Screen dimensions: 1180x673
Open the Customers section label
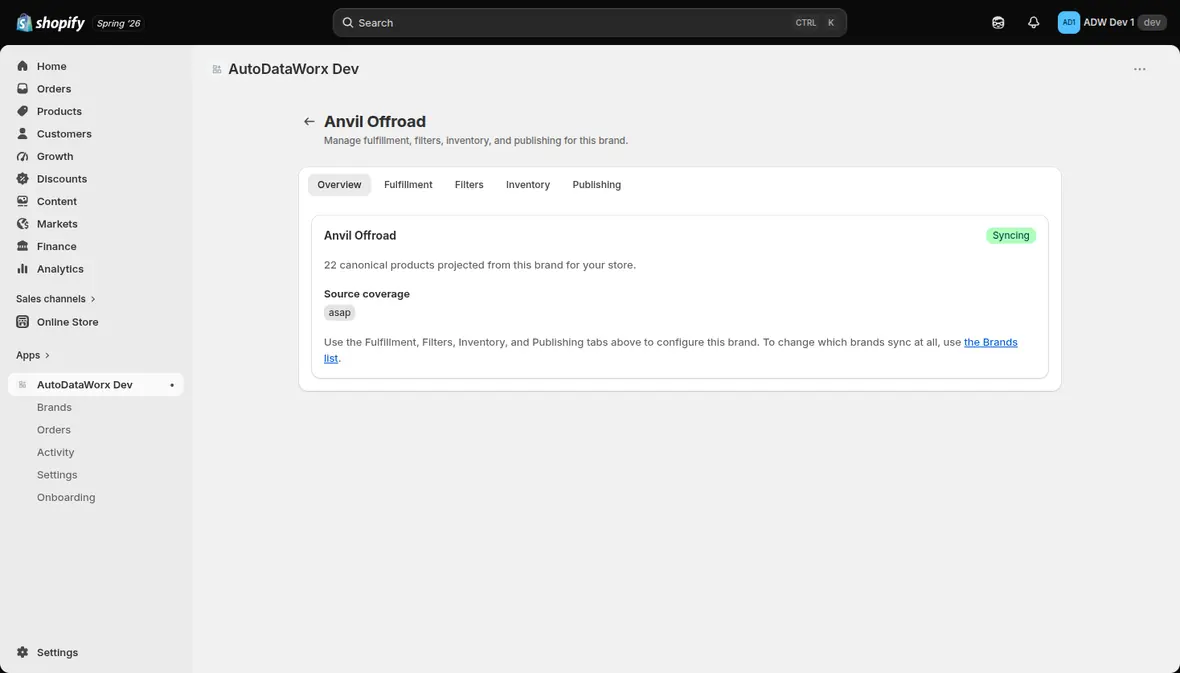tap(64, 134)
